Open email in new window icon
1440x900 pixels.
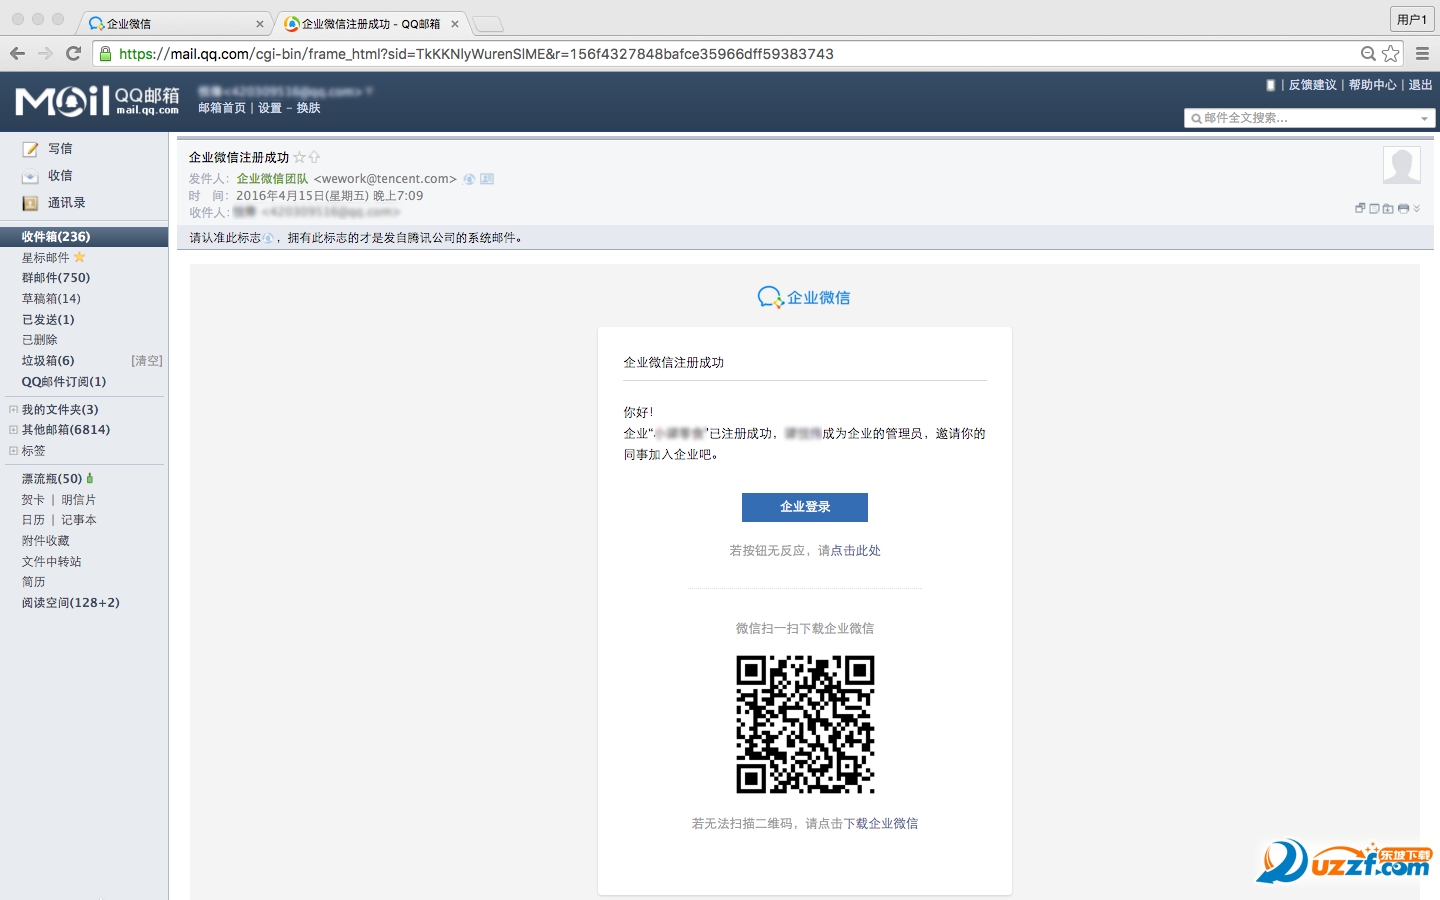(1360, 208)
